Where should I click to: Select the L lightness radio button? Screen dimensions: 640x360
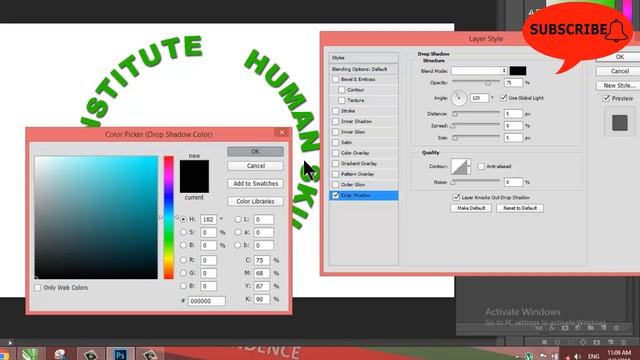[x=238, y=219]
